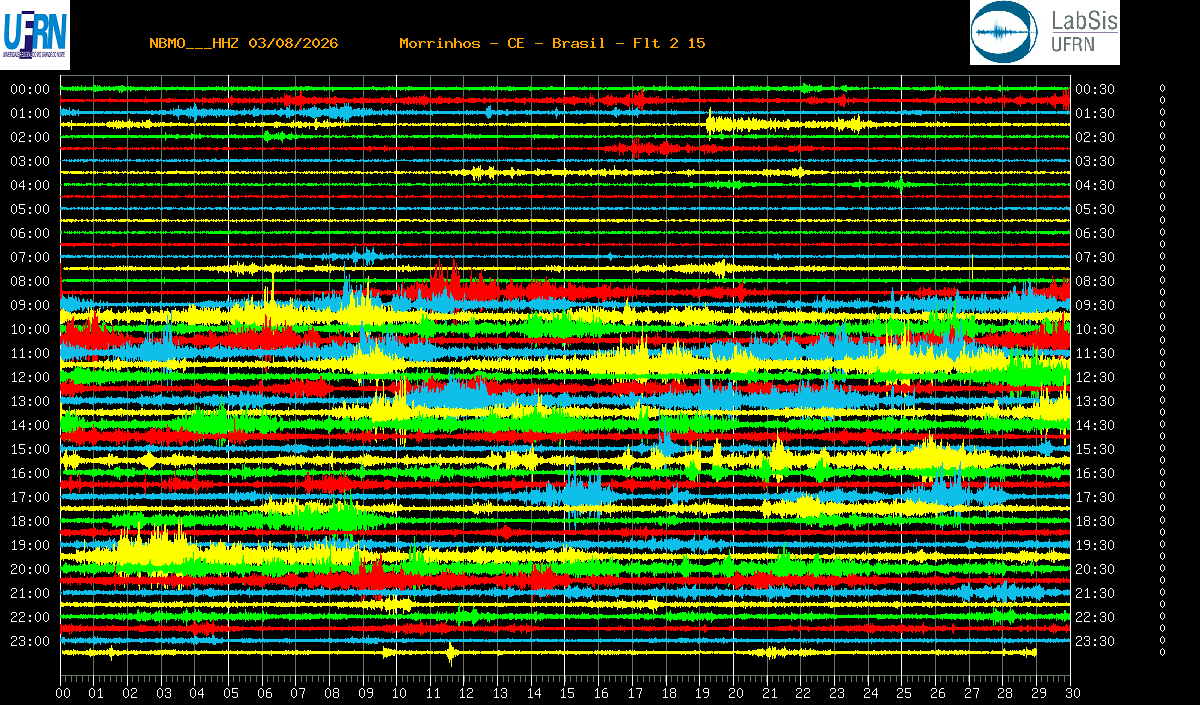This screenshot has width=1200, height=705.
Task: Select the 07:30 half-hour label
Action: coord(1094,257)
